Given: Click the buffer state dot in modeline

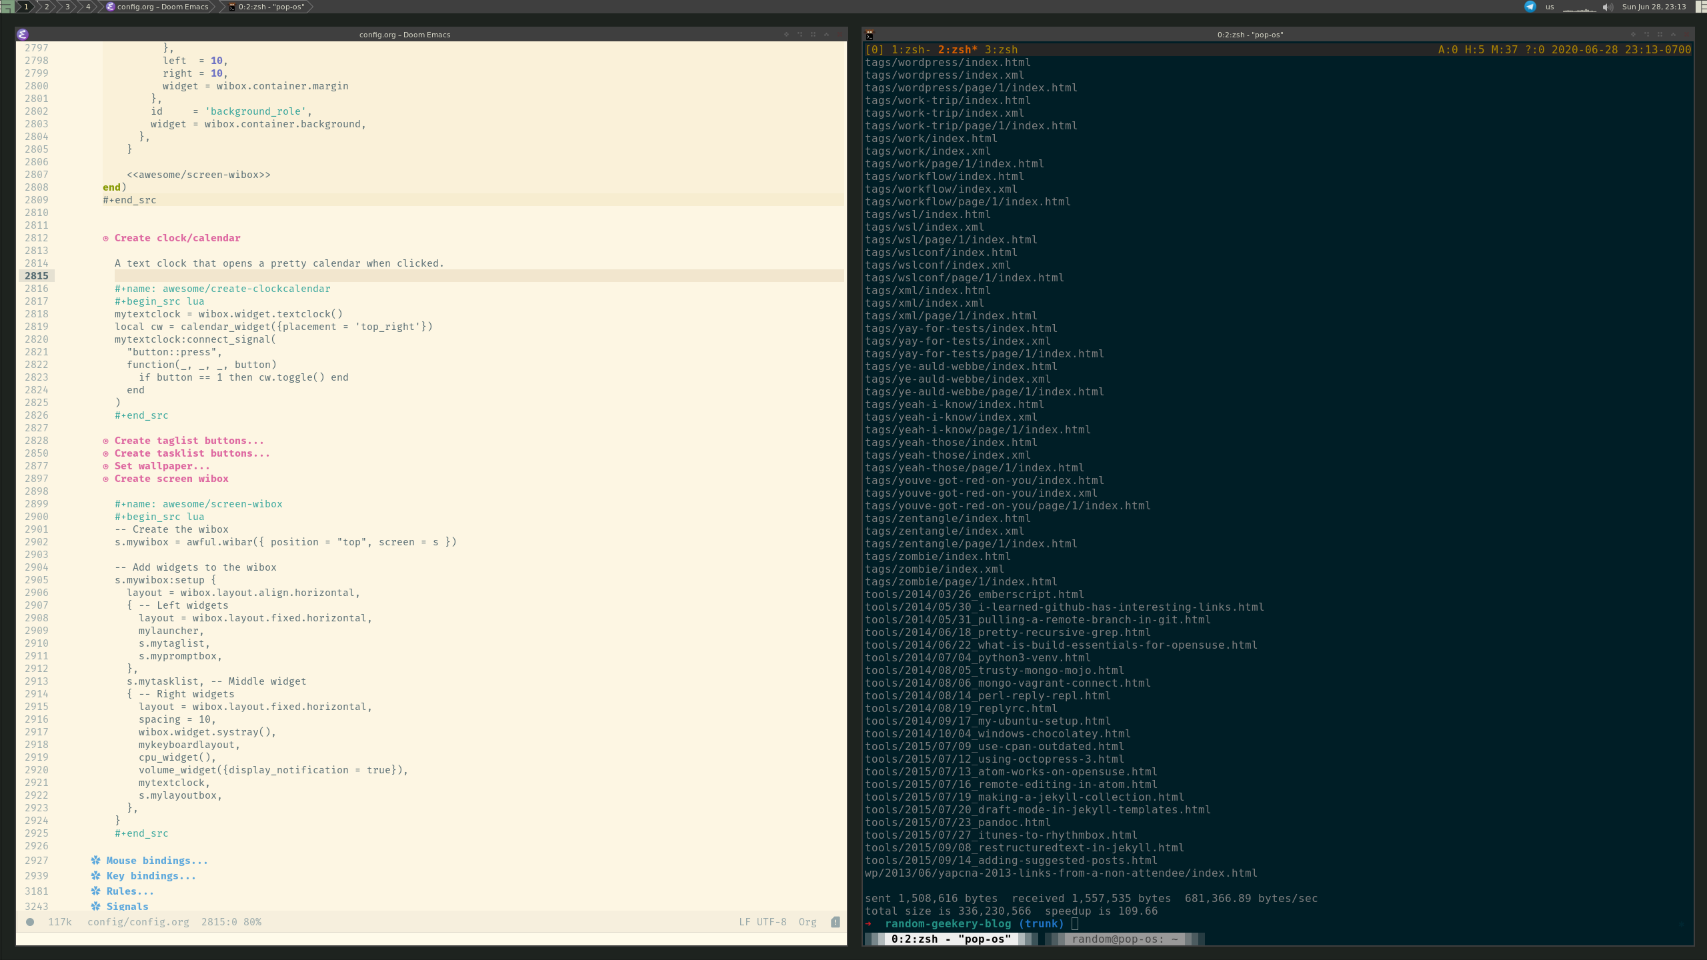Looking at the screenshot, I should tap(30, 922).
